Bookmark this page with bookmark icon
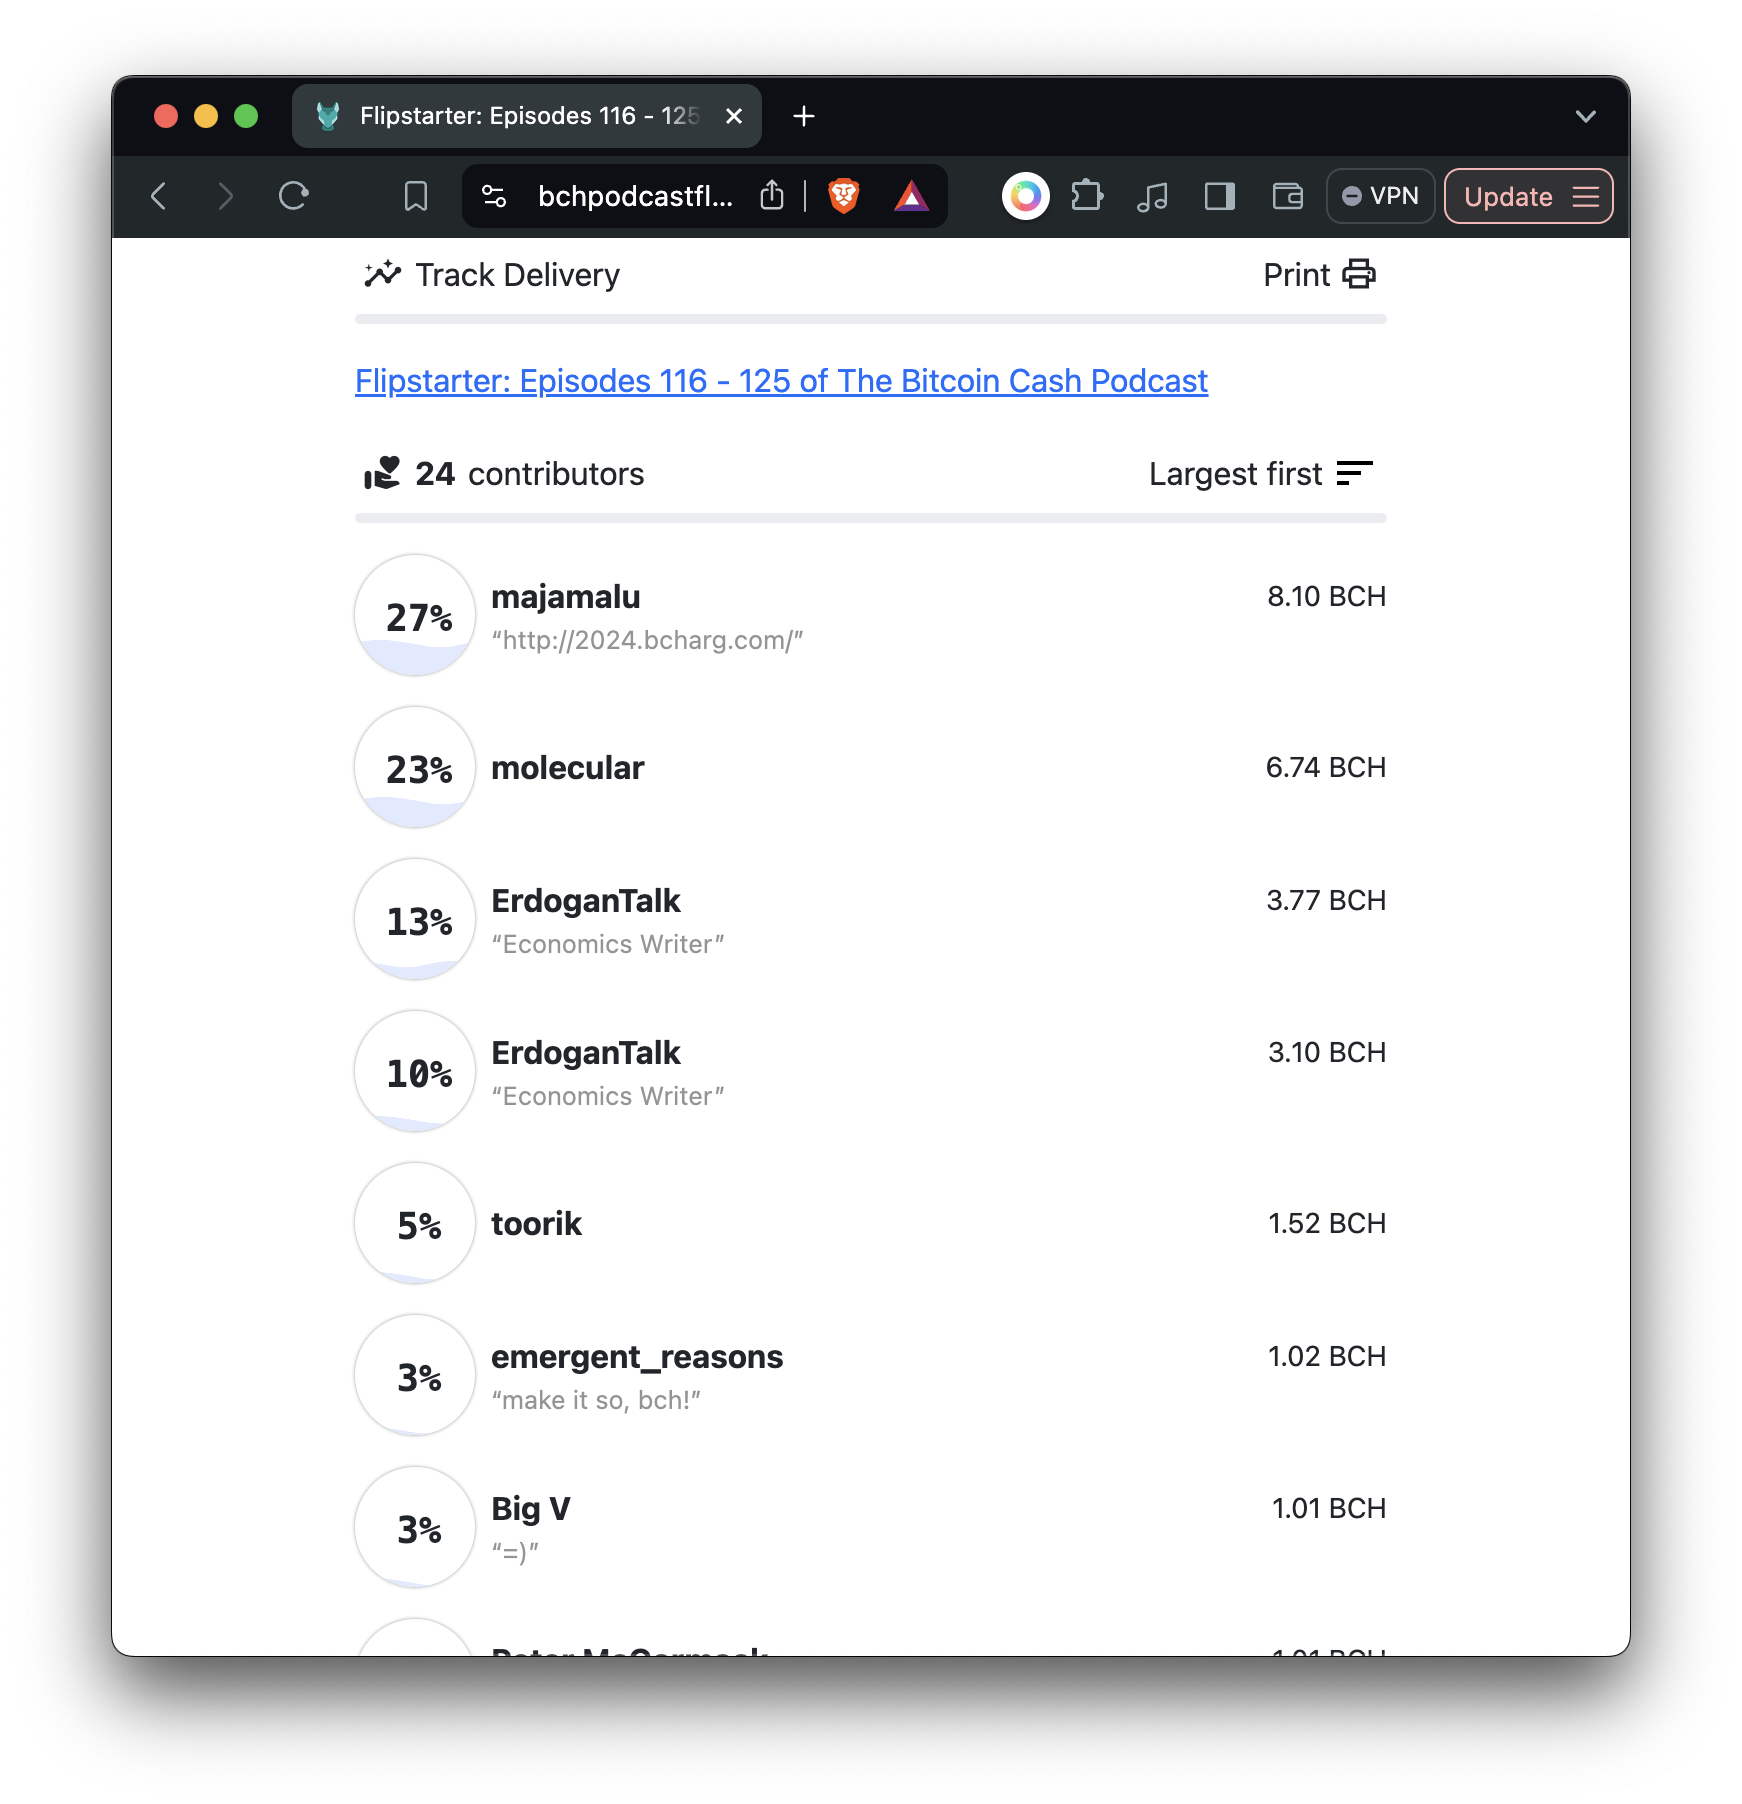This screenshot has height=1804, width=1742. tap(415, 196)
